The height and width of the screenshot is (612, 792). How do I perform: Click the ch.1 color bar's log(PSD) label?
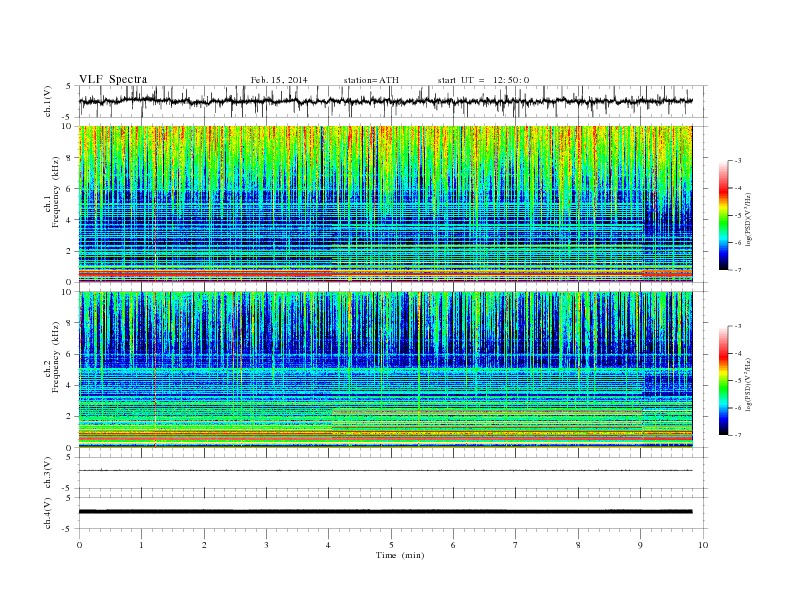(x=749, y=219)
